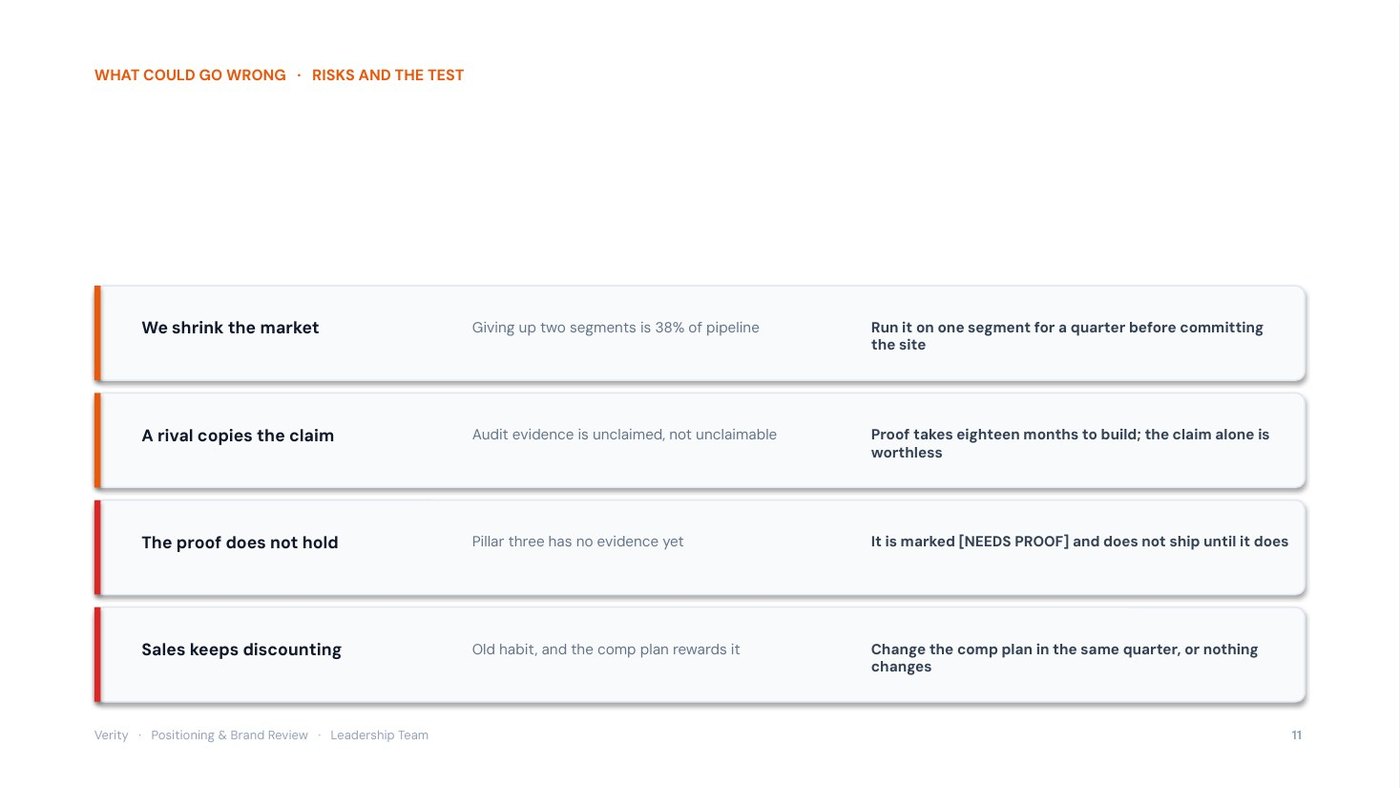Click the 'Verity' footer label
The width and height of the screenshot is (1400, 788).
(x=111, y=735)
